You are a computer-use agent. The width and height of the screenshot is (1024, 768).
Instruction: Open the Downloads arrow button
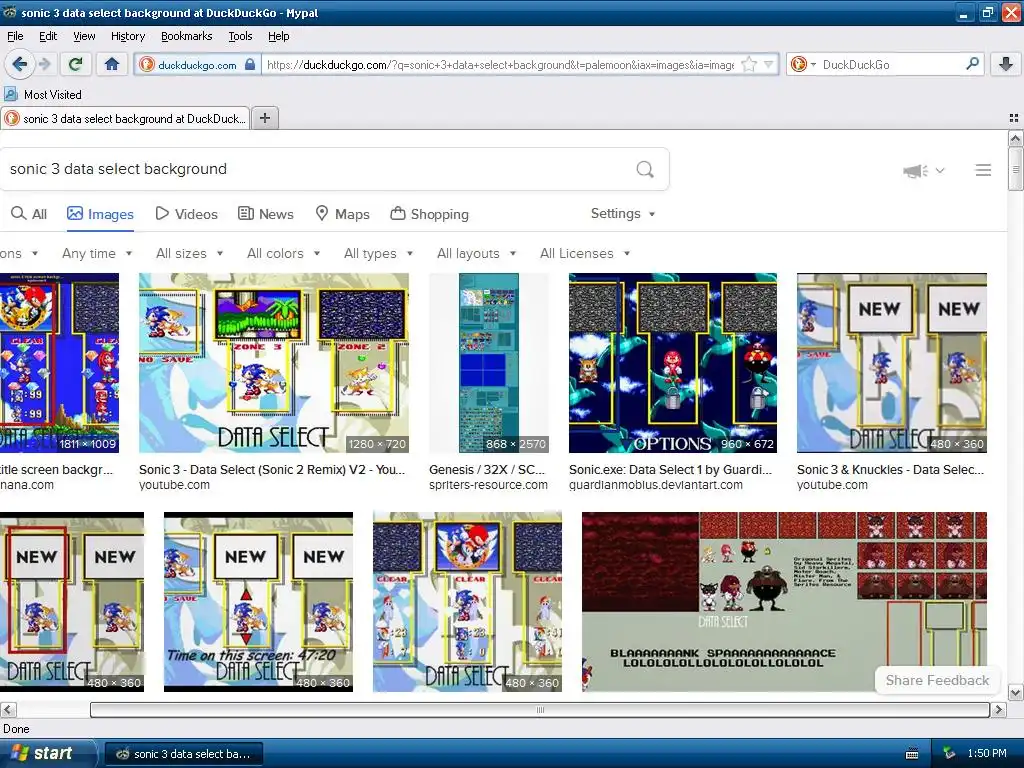[1006, 64]
